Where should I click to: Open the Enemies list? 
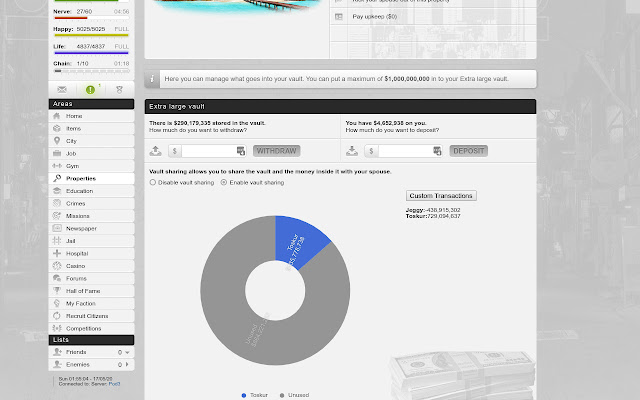pyautogui.click(x=91, y=364)
